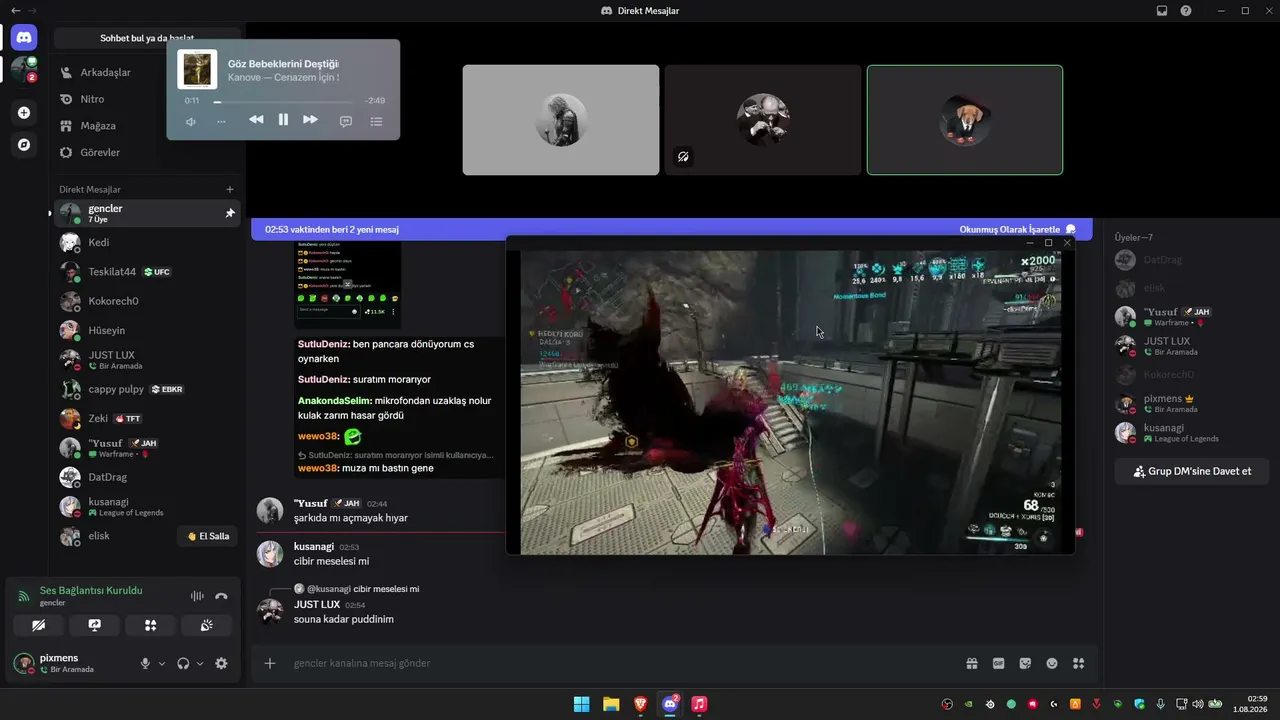The image size is (1280, 720).
Task: Open search box Sohbet bul ya da başlat
Action: pos(147,38)
